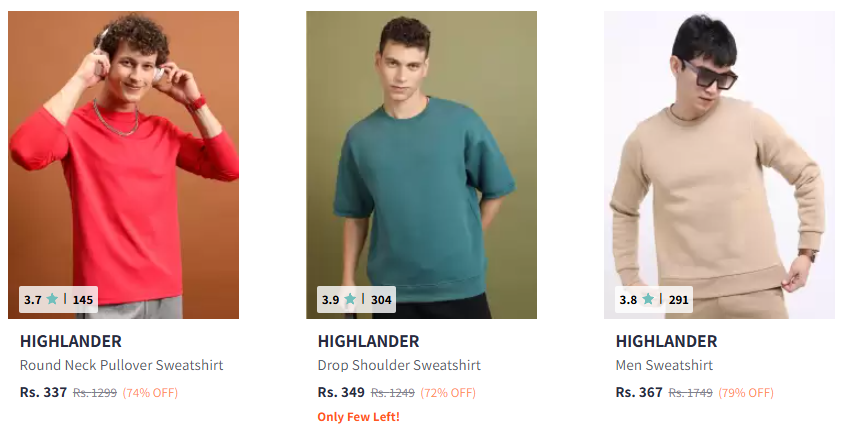This screenshot has height=448, width=859.
Task: Click the Only Few Left! label
Action: pyautogui.click(x=359, y=417)
